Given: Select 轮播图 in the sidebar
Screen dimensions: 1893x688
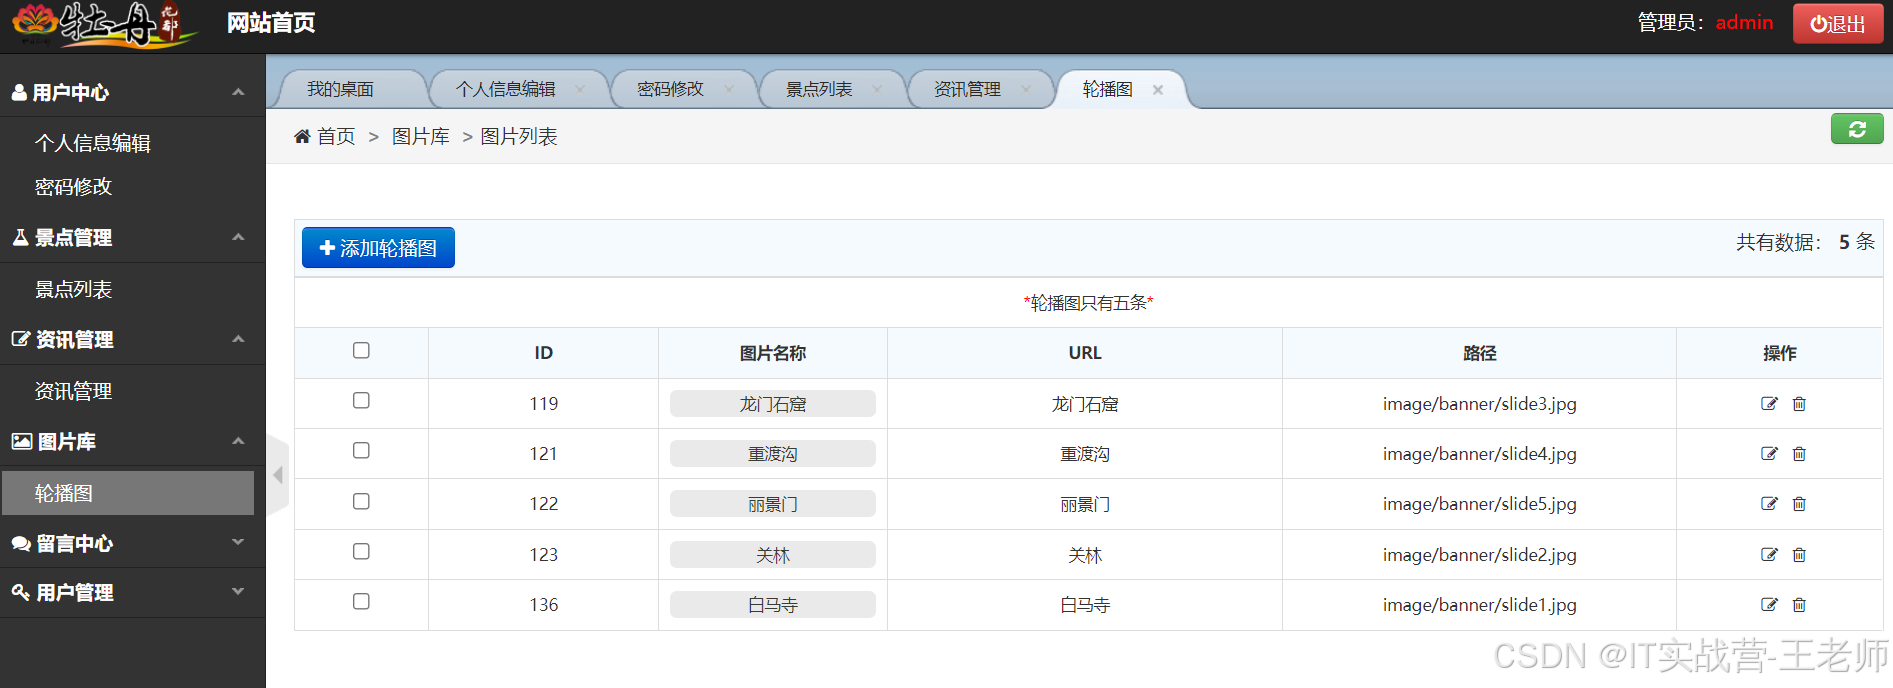Looking at the screenshot, I should (x=128, y=493).
